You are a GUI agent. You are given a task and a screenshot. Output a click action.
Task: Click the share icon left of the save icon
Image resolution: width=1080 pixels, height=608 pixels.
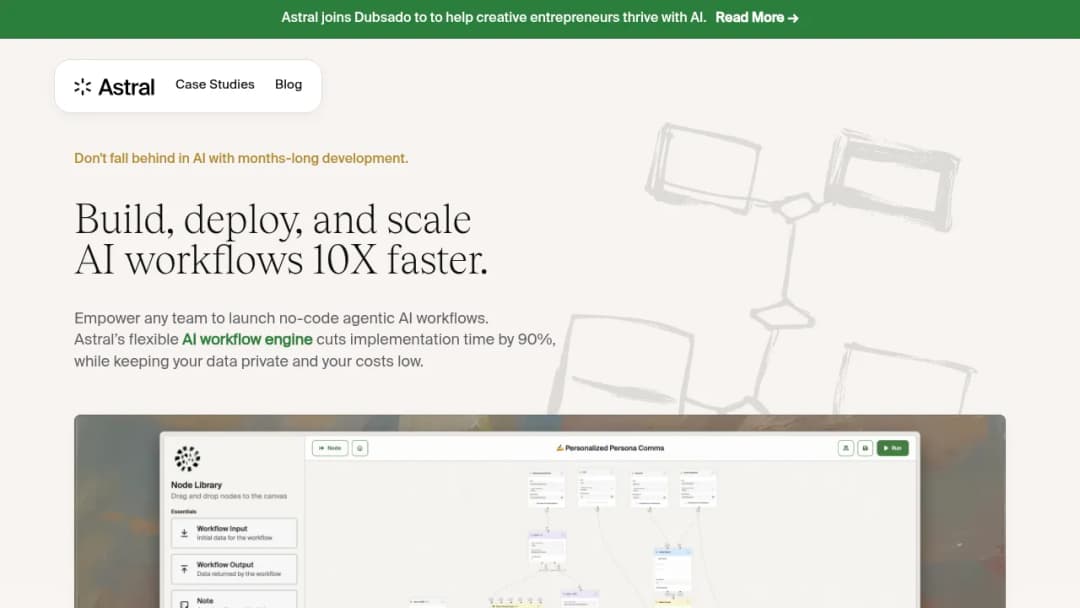846,448
